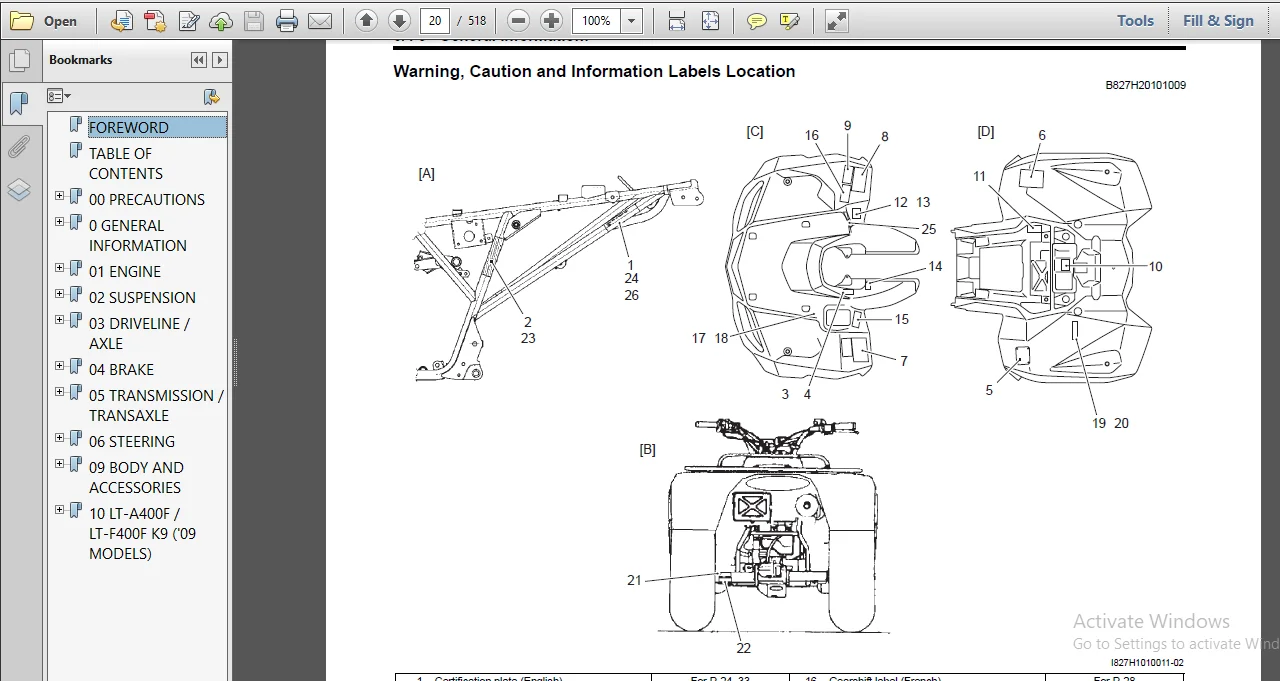This screenshot has width=1280, height=681.
Task: Click the scrolling mode fit-width icon
Action: click(x=677, y=20)
